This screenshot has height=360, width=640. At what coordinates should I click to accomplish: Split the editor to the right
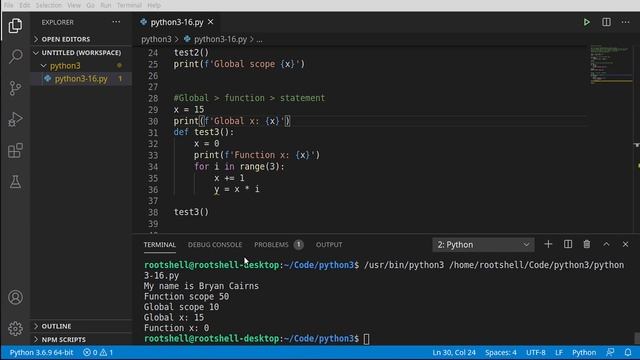pos(606,22)
